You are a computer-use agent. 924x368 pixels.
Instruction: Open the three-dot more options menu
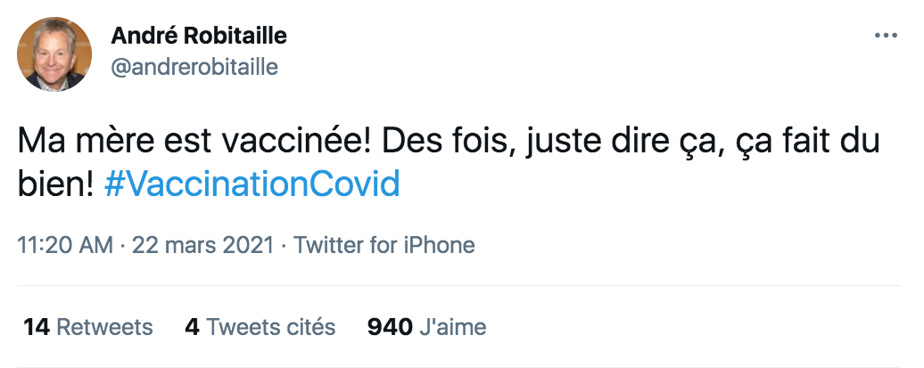pos(885,36)
